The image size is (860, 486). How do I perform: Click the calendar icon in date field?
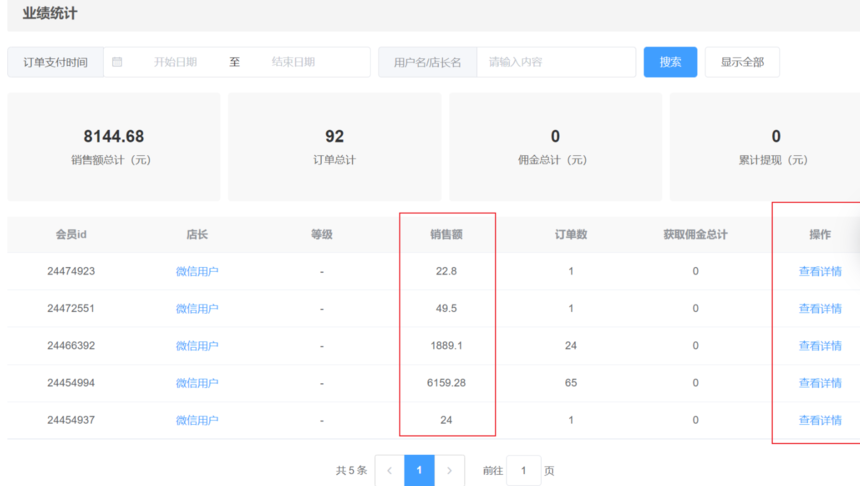(x=117, y=62)
